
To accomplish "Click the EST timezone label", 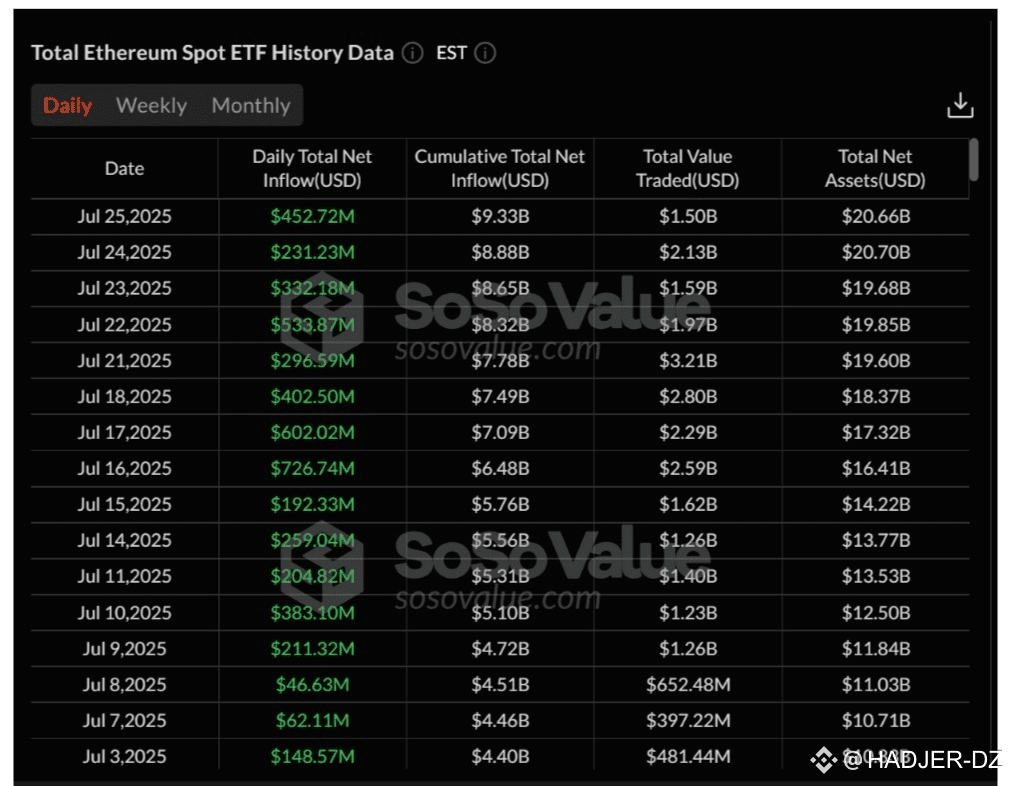I will (x=451, y=54).
